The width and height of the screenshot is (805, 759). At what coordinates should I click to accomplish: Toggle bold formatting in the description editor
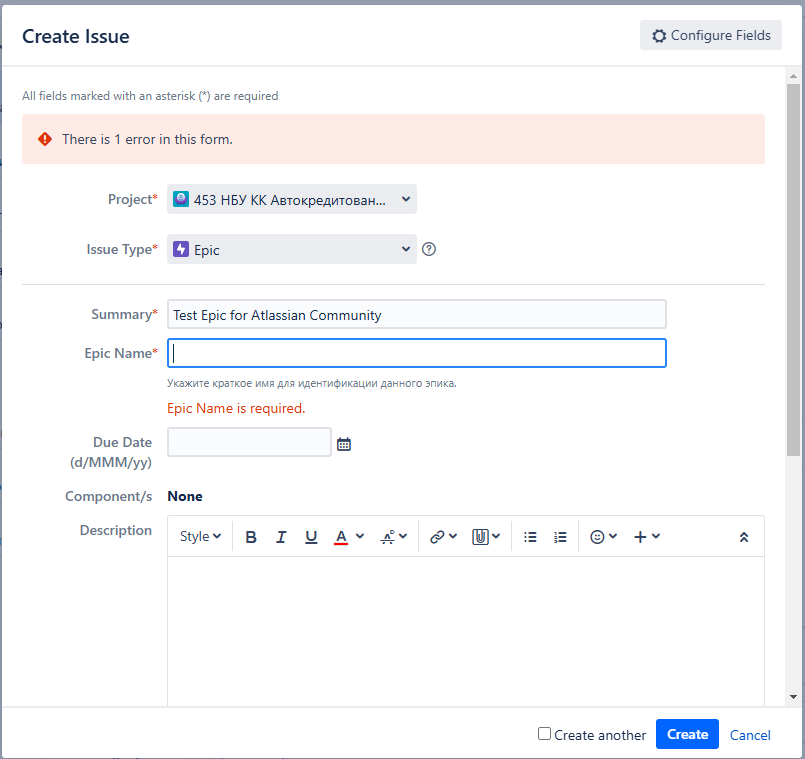251,537
